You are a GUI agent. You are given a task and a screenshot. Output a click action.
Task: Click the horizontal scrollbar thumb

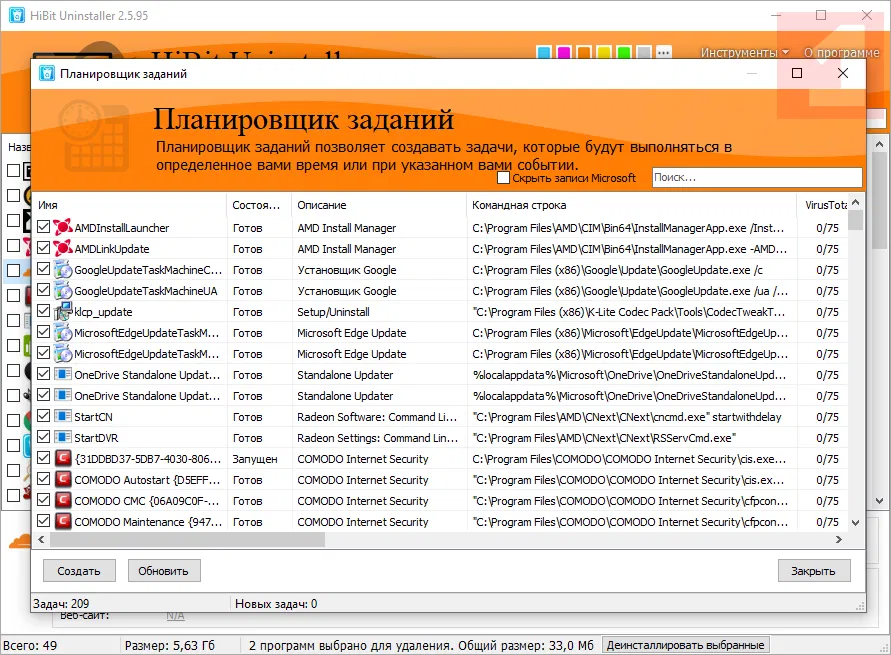(188, 540)
